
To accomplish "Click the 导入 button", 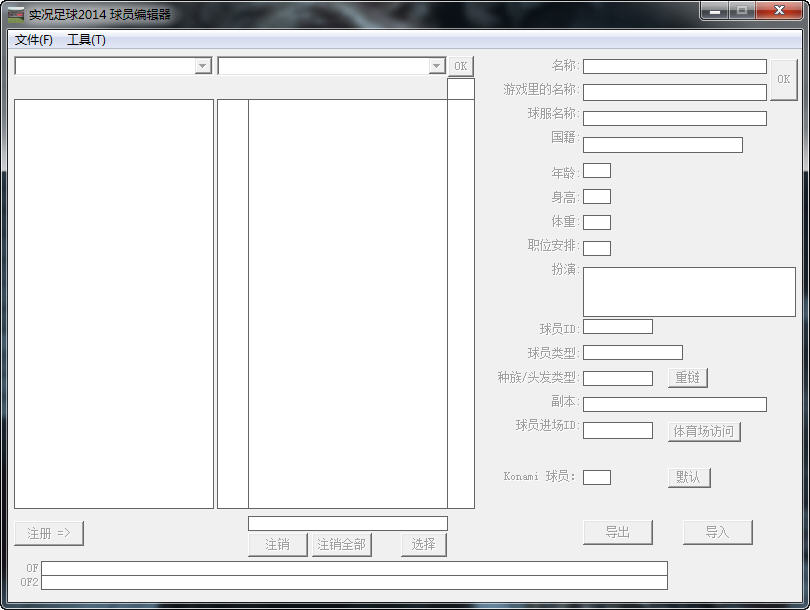I will tap(718, 532).
